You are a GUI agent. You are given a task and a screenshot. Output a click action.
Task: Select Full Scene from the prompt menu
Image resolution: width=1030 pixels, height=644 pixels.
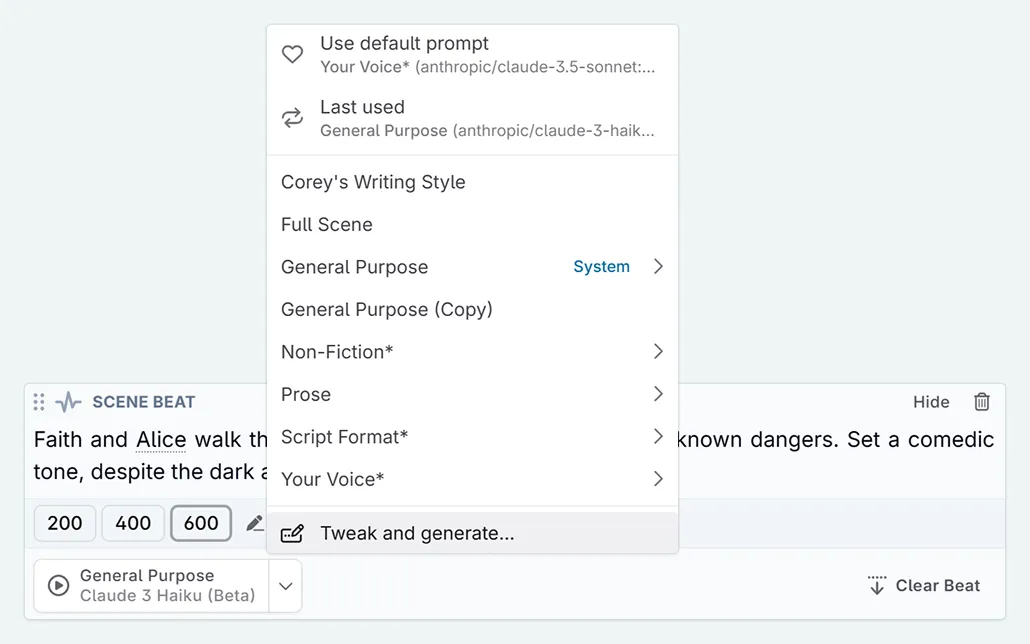pos(326,224)
